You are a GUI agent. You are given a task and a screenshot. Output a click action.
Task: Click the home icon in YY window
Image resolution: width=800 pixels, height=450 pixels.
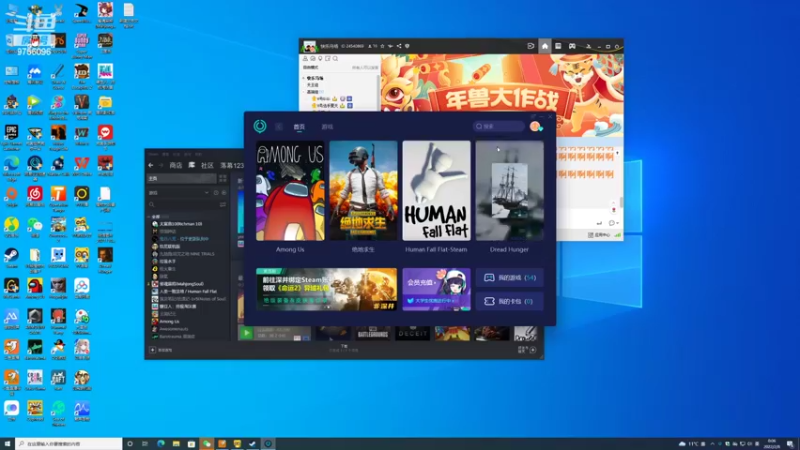click(544, 46)
